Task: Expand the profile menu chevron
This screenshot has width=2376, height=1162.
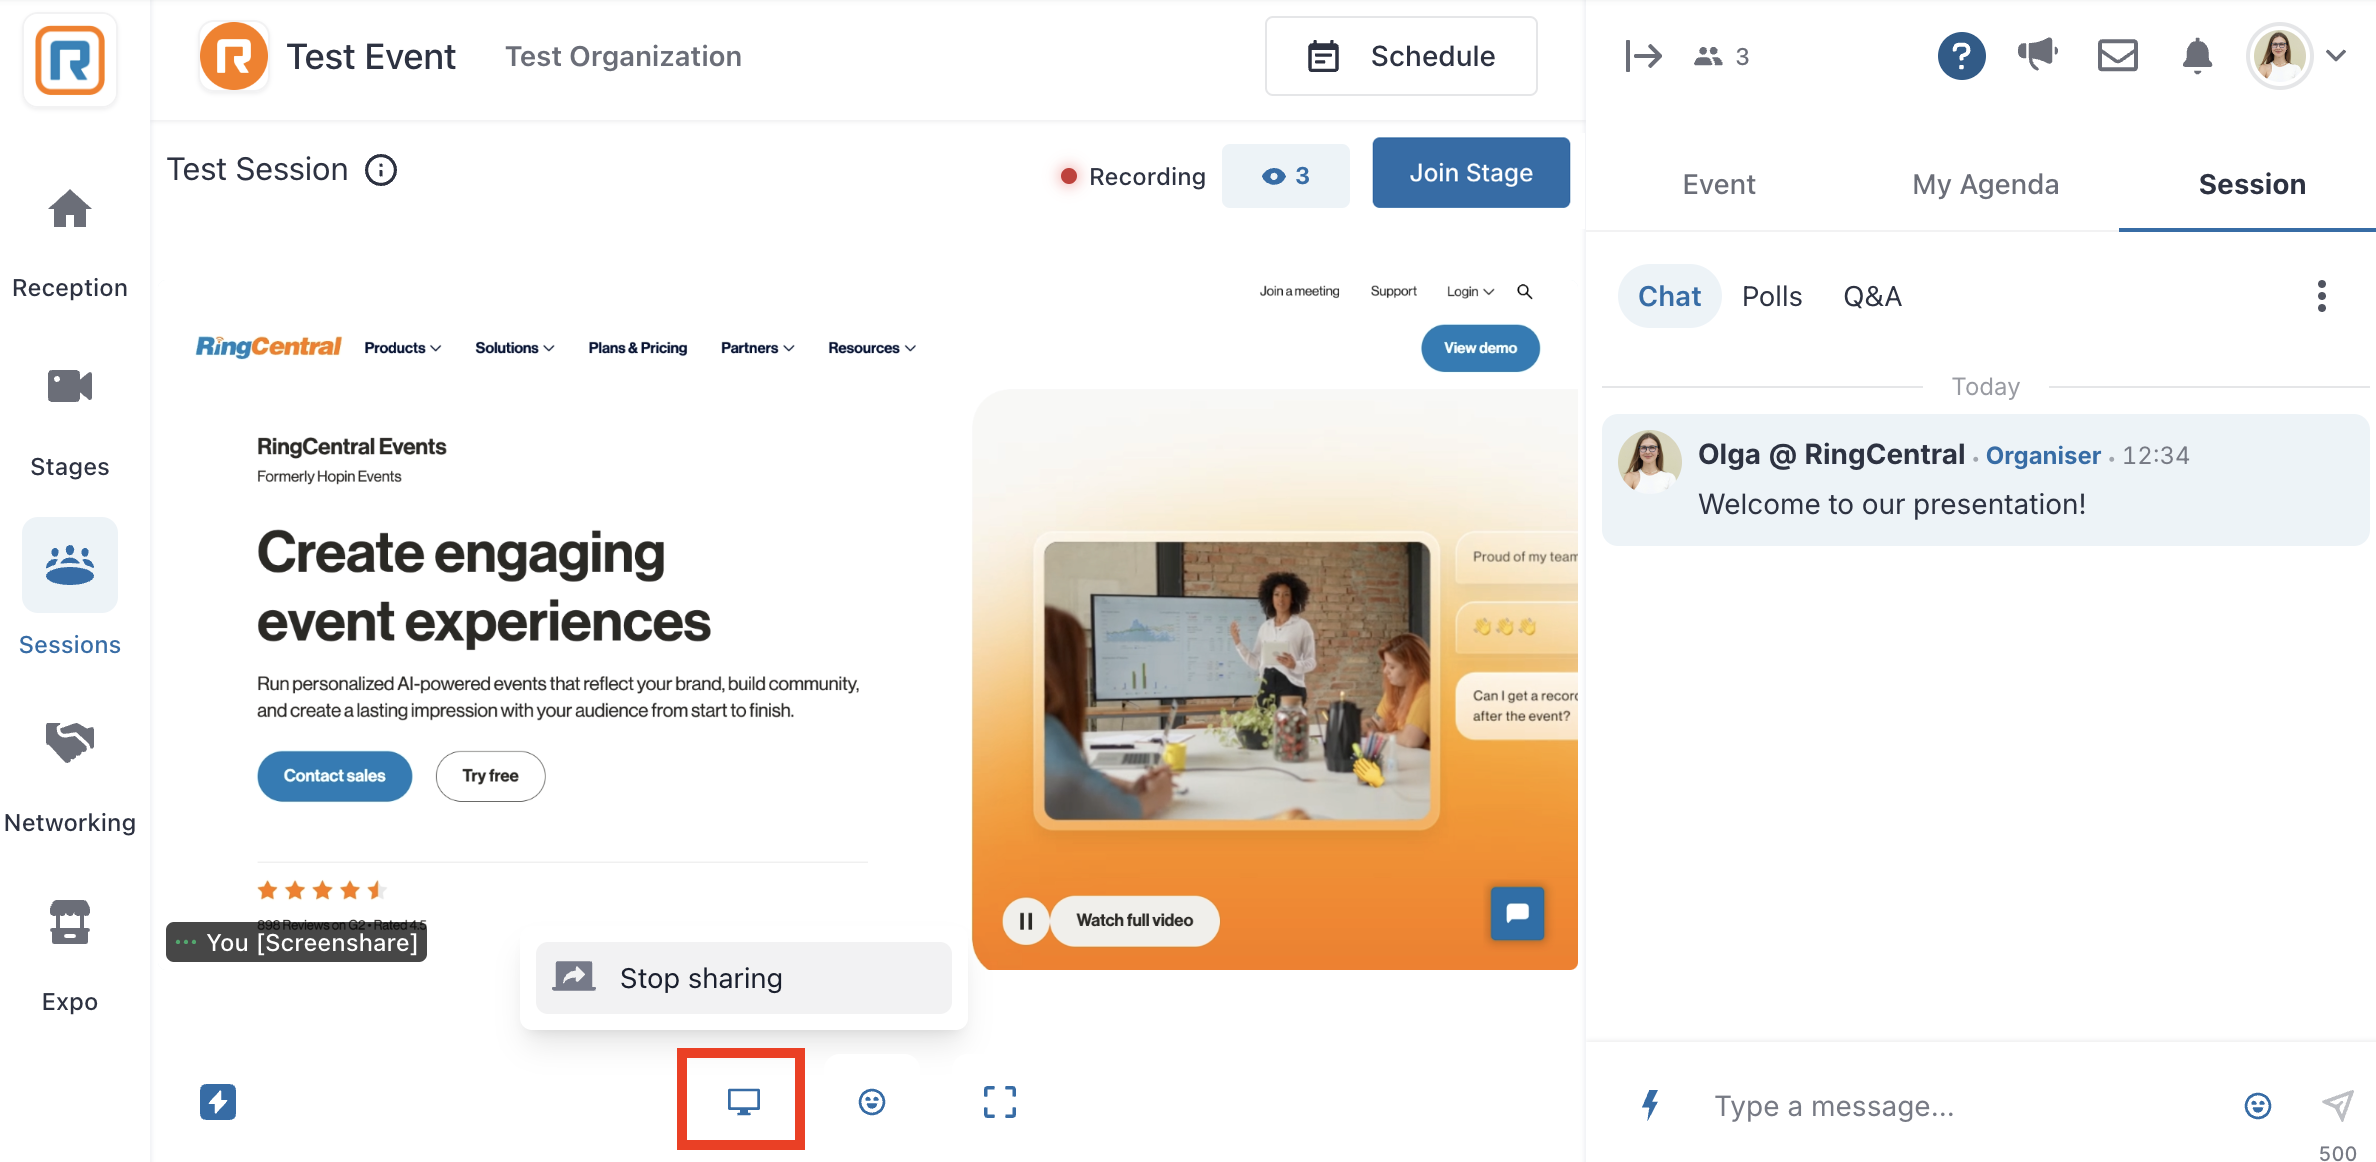Action: [2336, 56]
